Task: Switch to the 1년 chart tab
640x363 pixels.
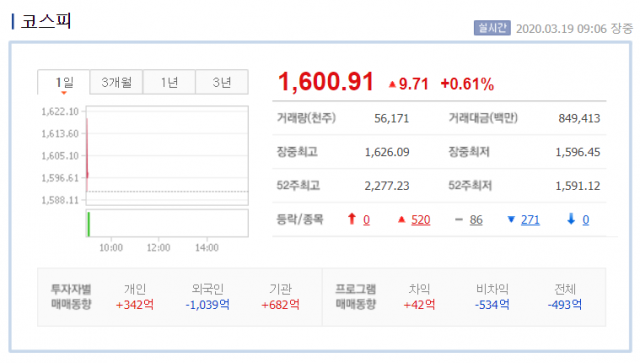Action: coord(169,82)
